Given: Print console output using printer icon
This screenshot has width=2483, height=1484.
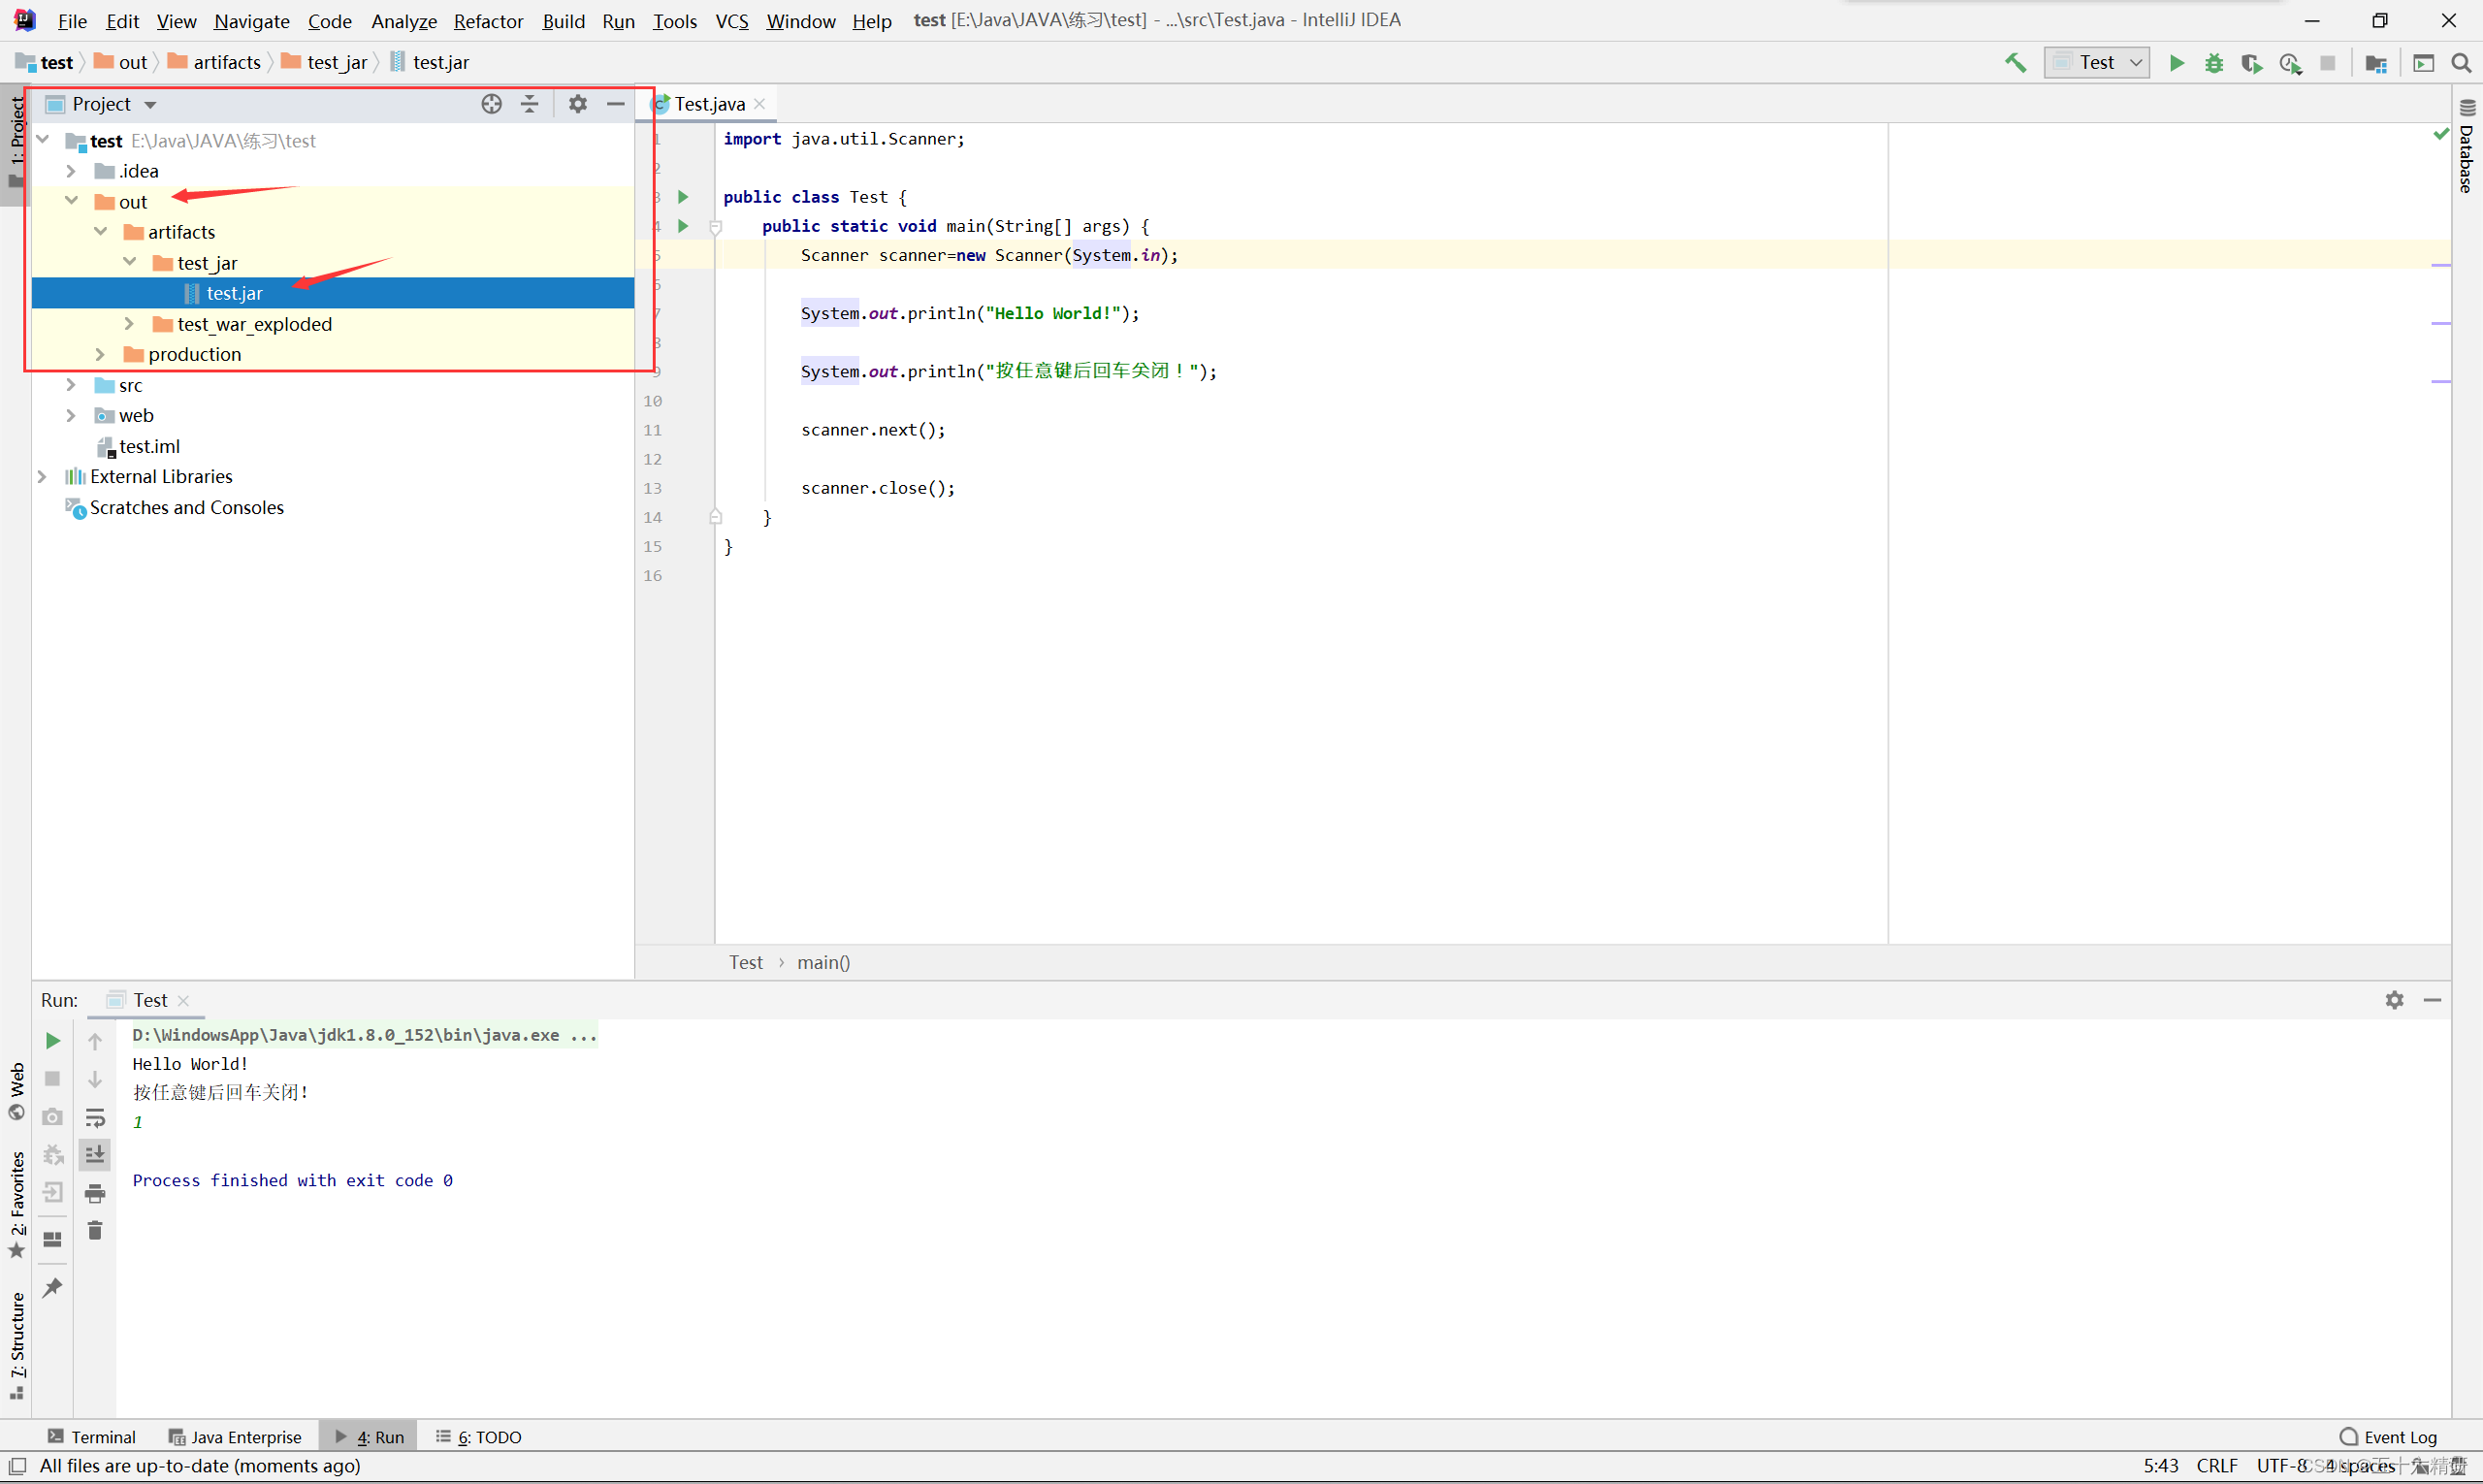Looking at the screenshot, I should [95, 1193].
